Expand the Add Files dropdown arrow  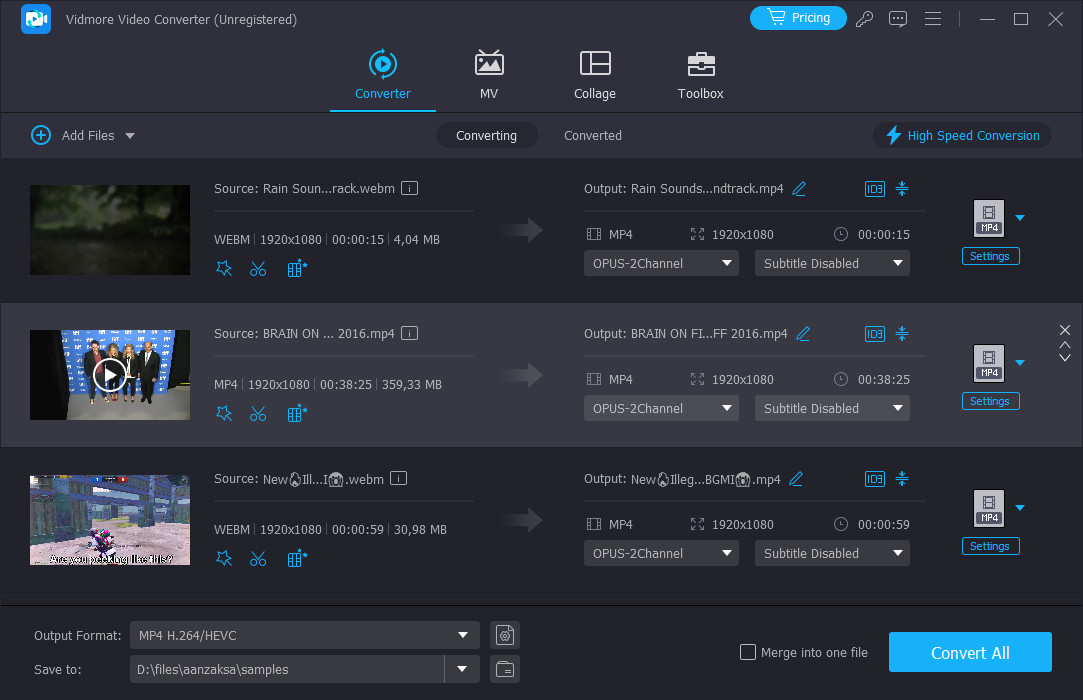tap(130, 136)
